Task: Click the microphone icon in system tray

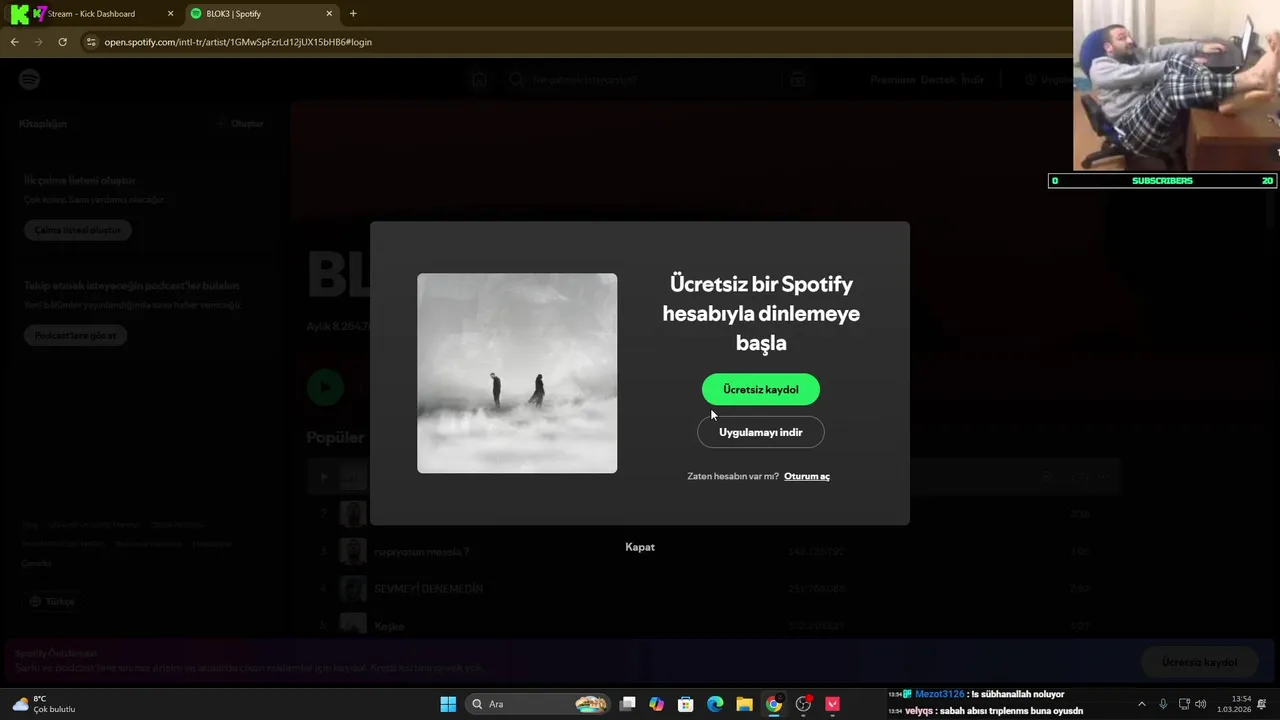Action: point(1163,704)
